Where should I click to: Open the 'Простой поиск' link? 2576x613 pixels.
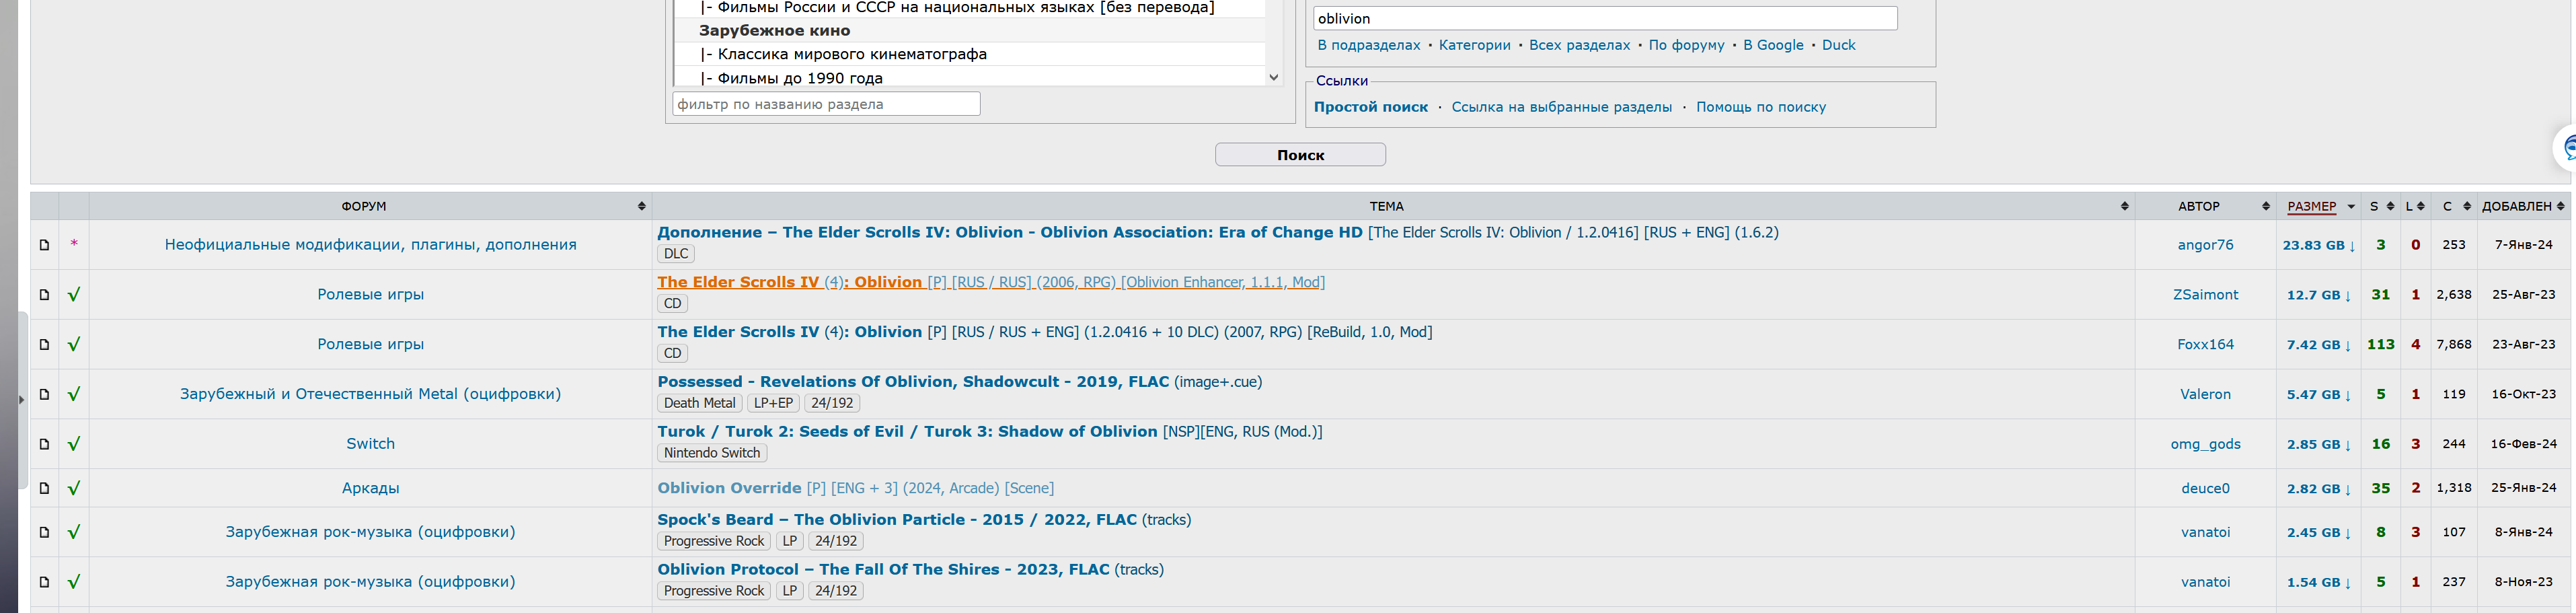pyautogui.click(x=1370, y=107)
